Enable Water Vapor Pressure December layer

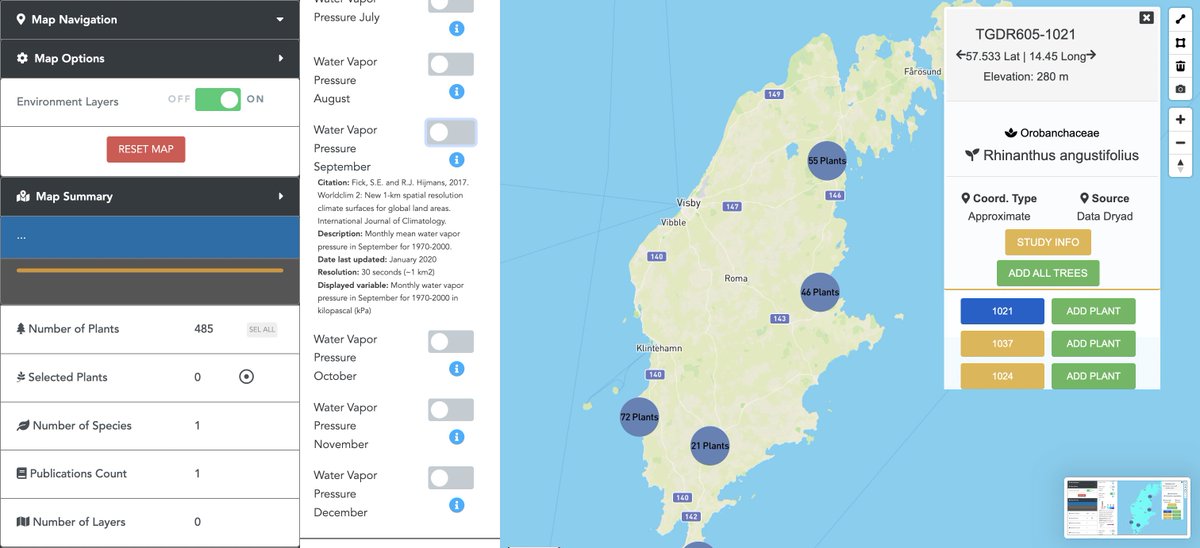tap(451, 478)
